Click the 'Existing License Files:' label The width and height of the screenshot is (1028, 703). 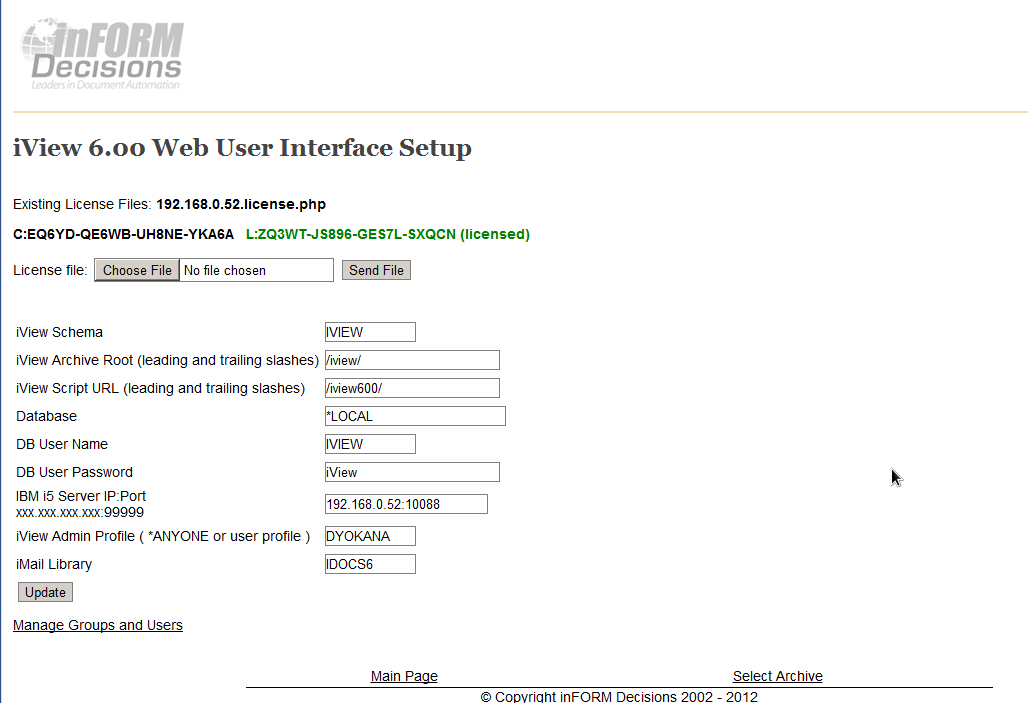pyautogui.click(x=82, y=204)
